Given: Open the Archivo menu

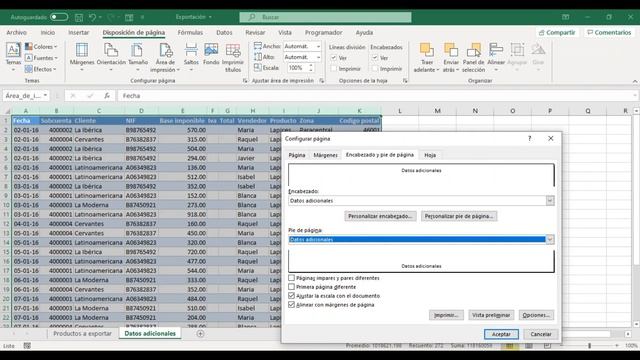Looking at the screenshot, I should pyautogui.click(x=16, y=32).
